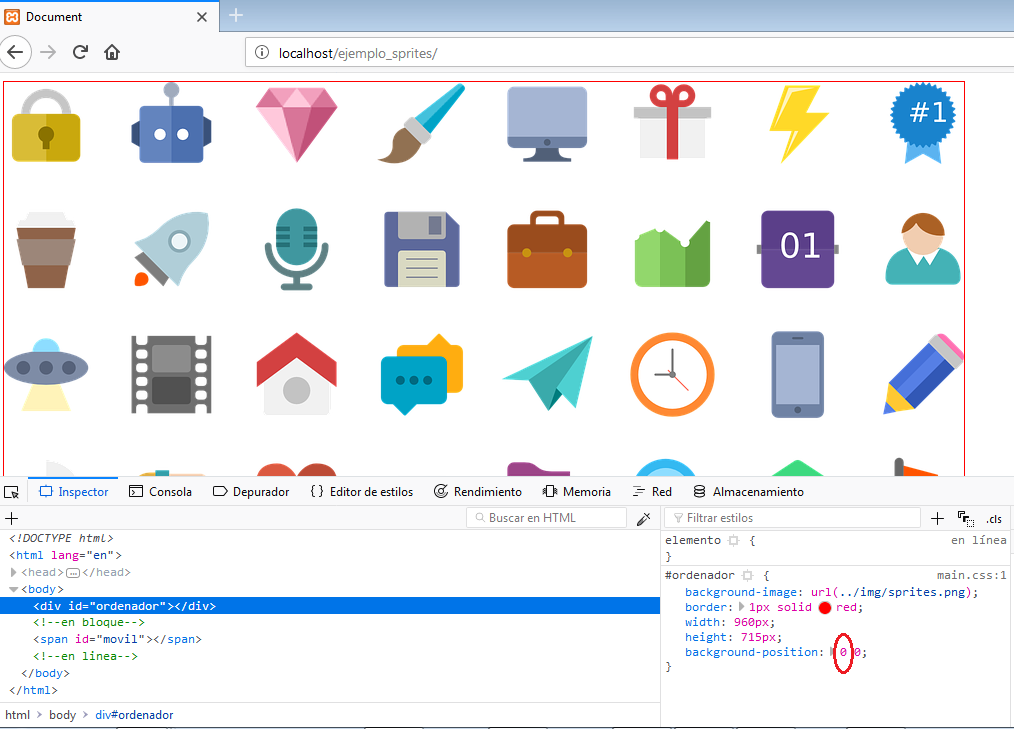Add a new style rule
This screenshot has height=729, width=1014.
click(937, 518)
